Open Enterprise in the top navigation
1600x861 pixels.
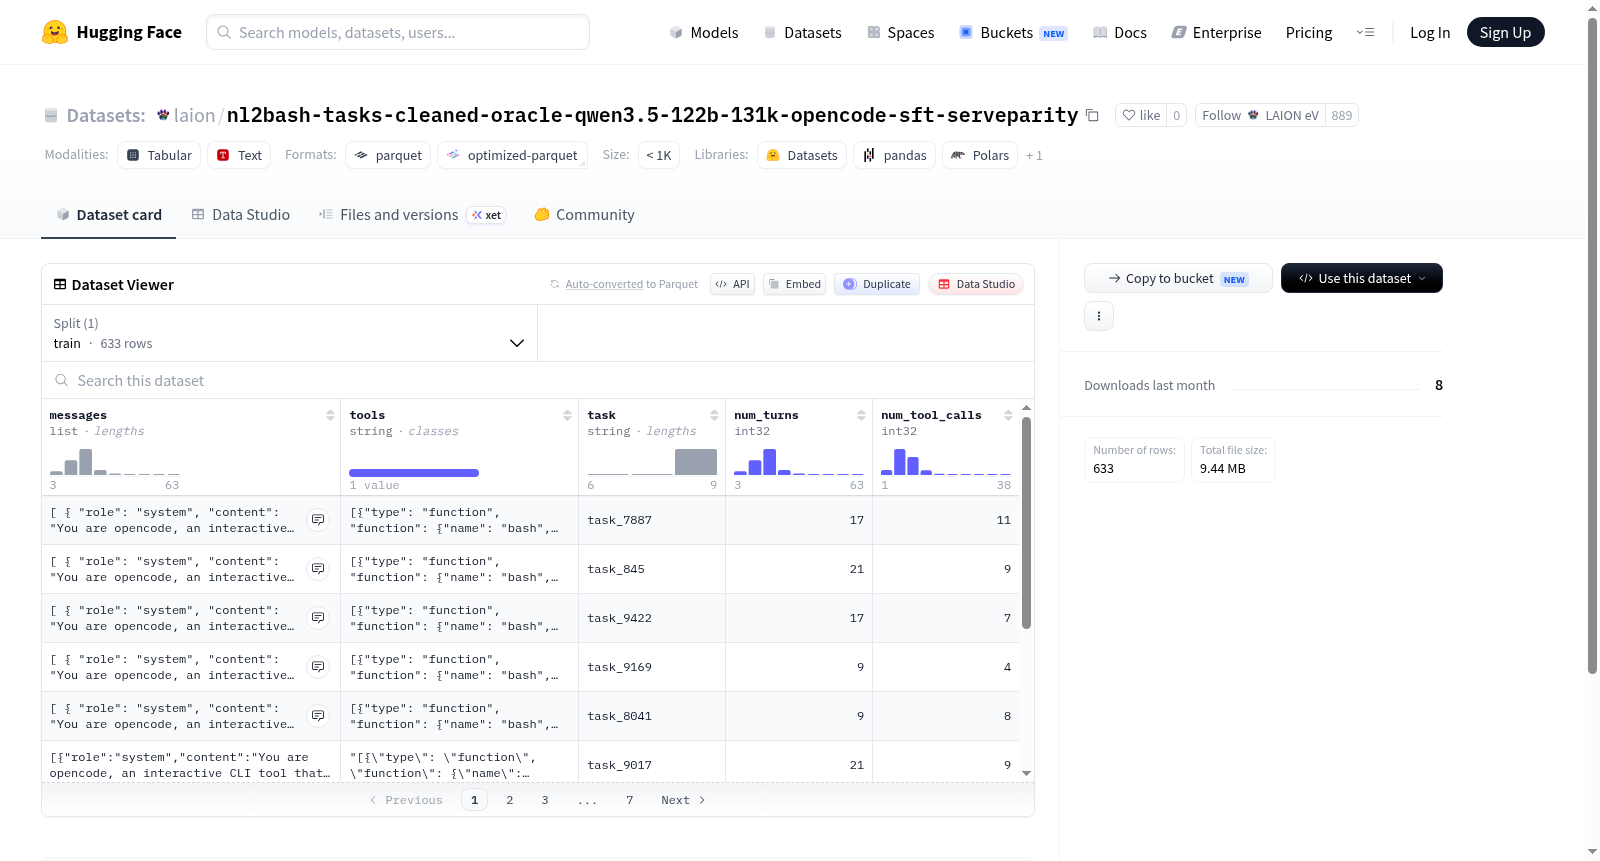(1216, 32)
